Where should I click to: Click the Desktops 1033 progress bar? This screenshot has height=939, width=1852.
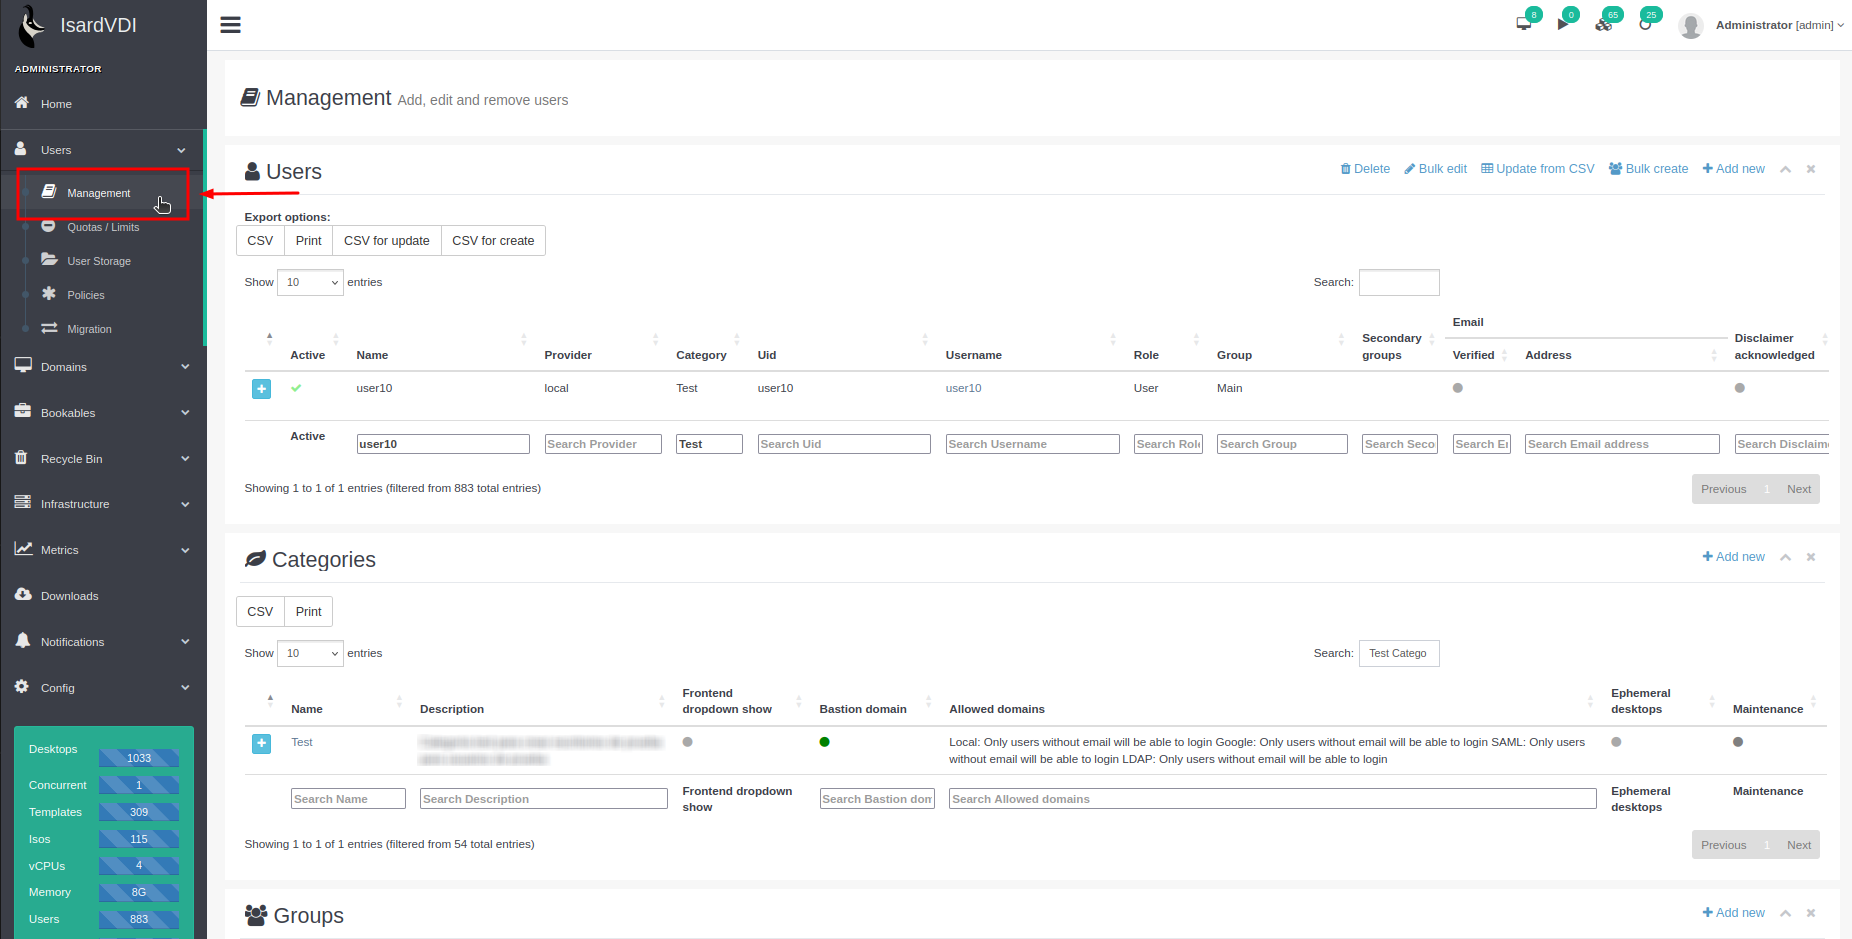pos(138,758)
